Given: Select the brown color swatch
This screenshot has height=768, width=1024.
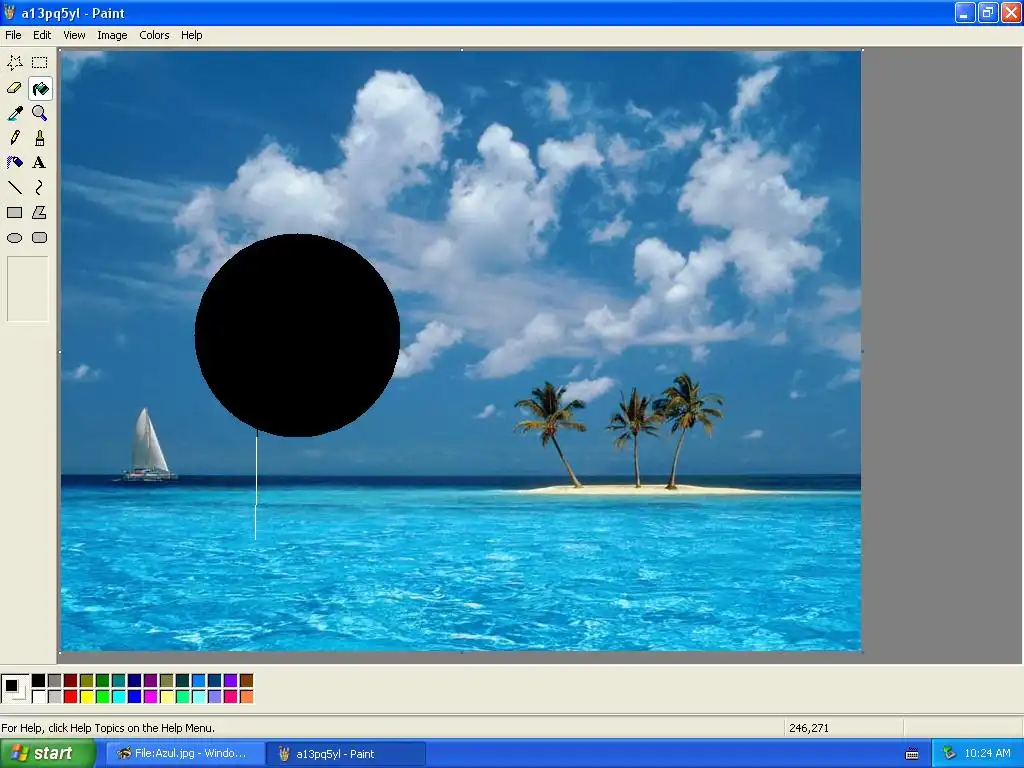Looking at the screenshot, I should [246, 680].
